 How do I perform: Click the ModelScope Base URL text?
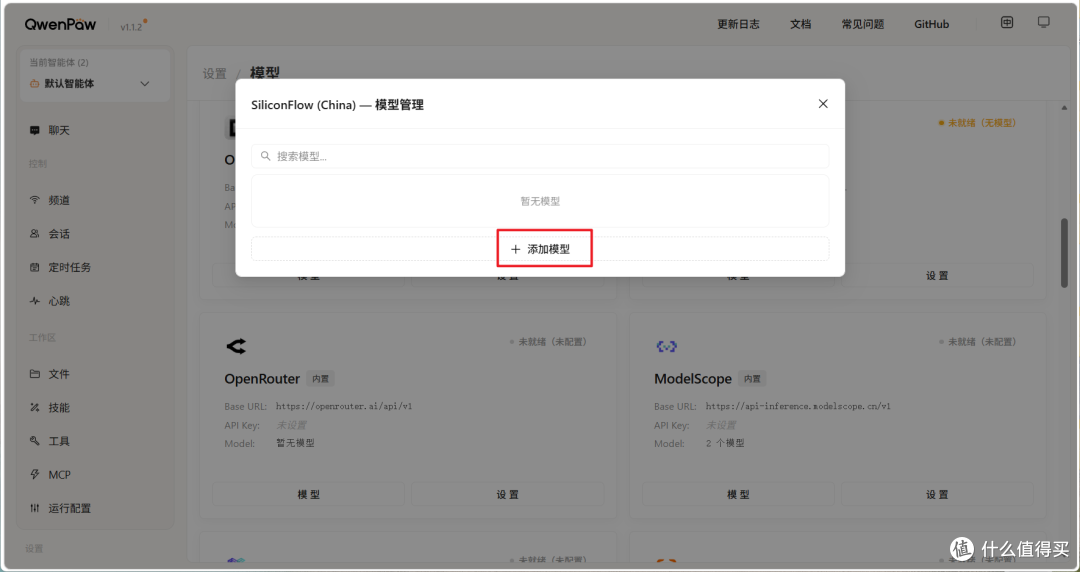tap(798, 407)
